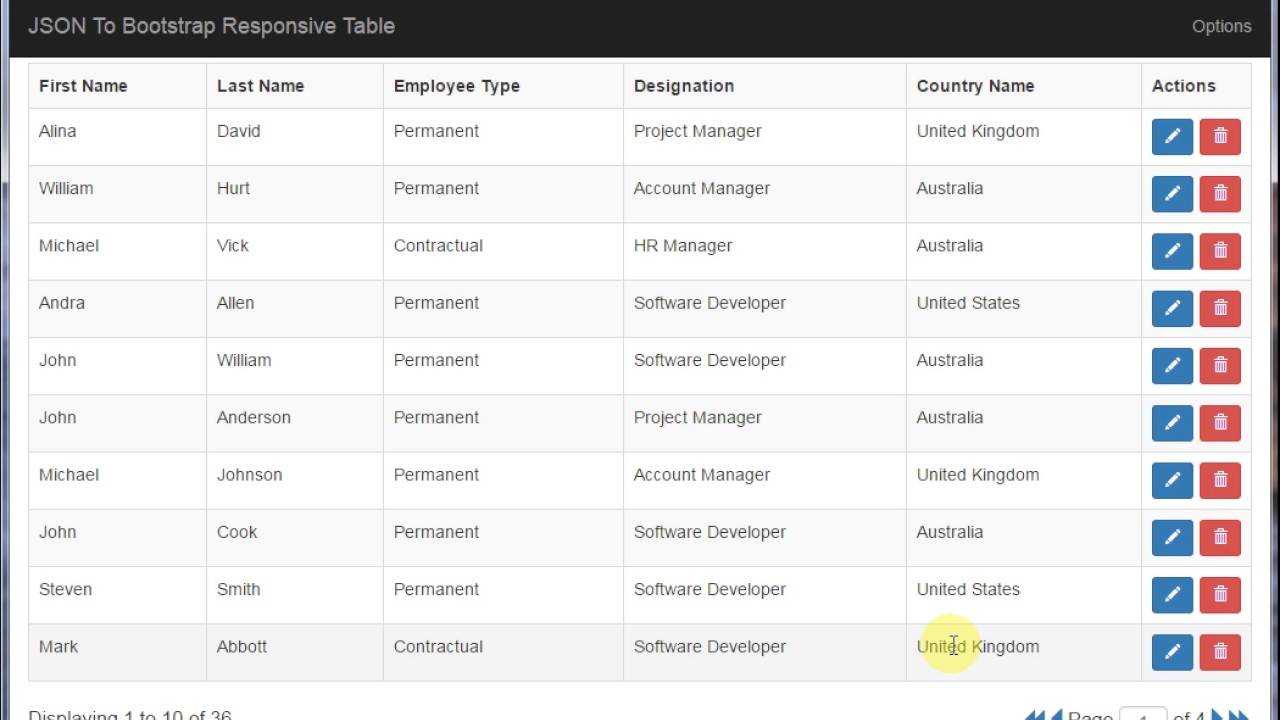Edit the Michael Johnson entry
Viewport: 1280px width, 720px height.
pyautogui.click(x=1172, y=480)
